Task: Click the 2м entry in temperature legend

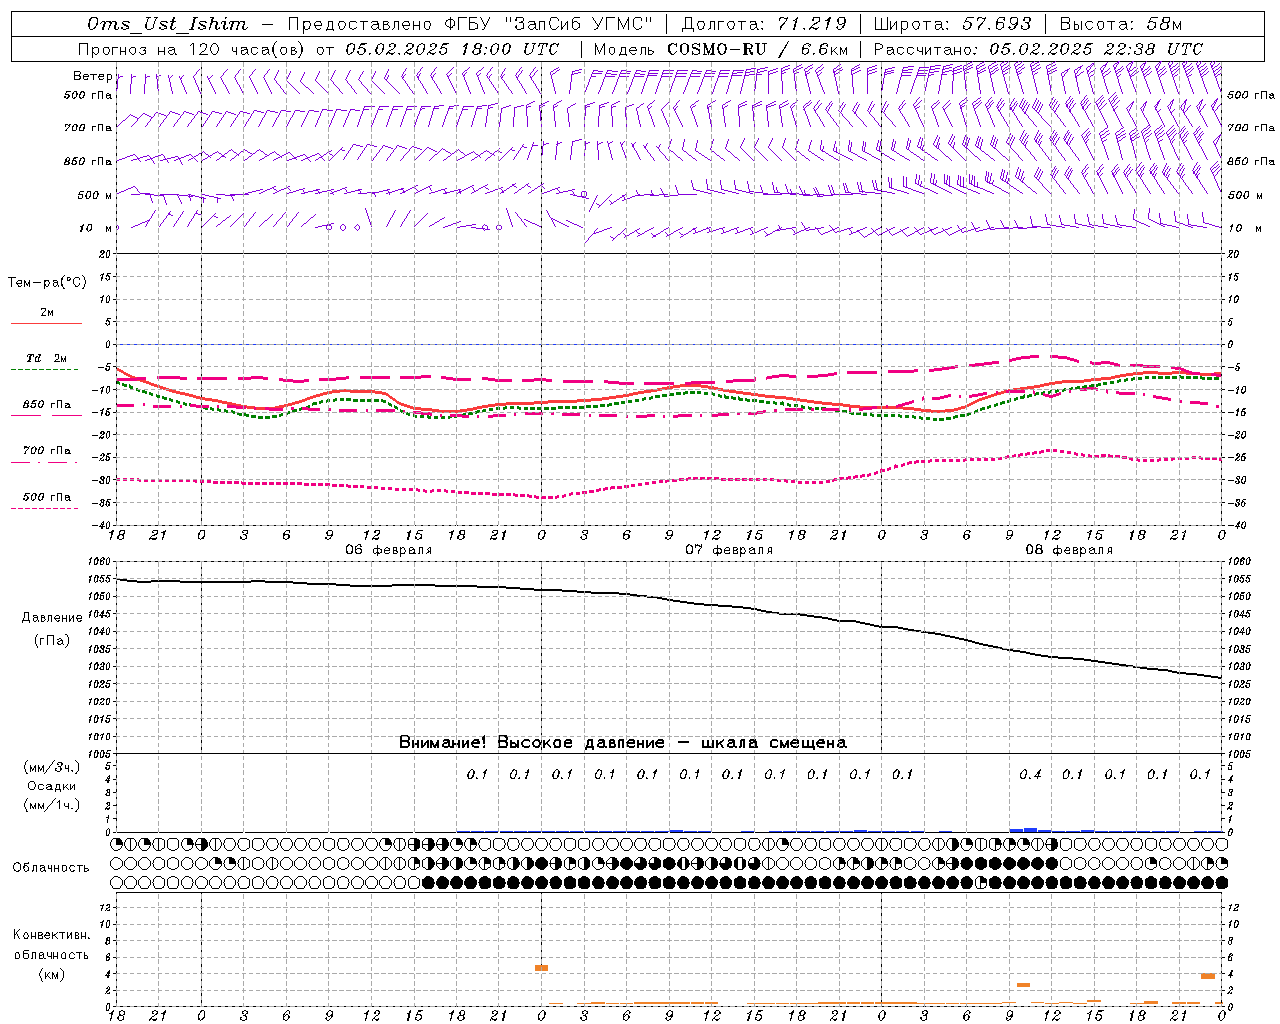Action: click(47, 312)
